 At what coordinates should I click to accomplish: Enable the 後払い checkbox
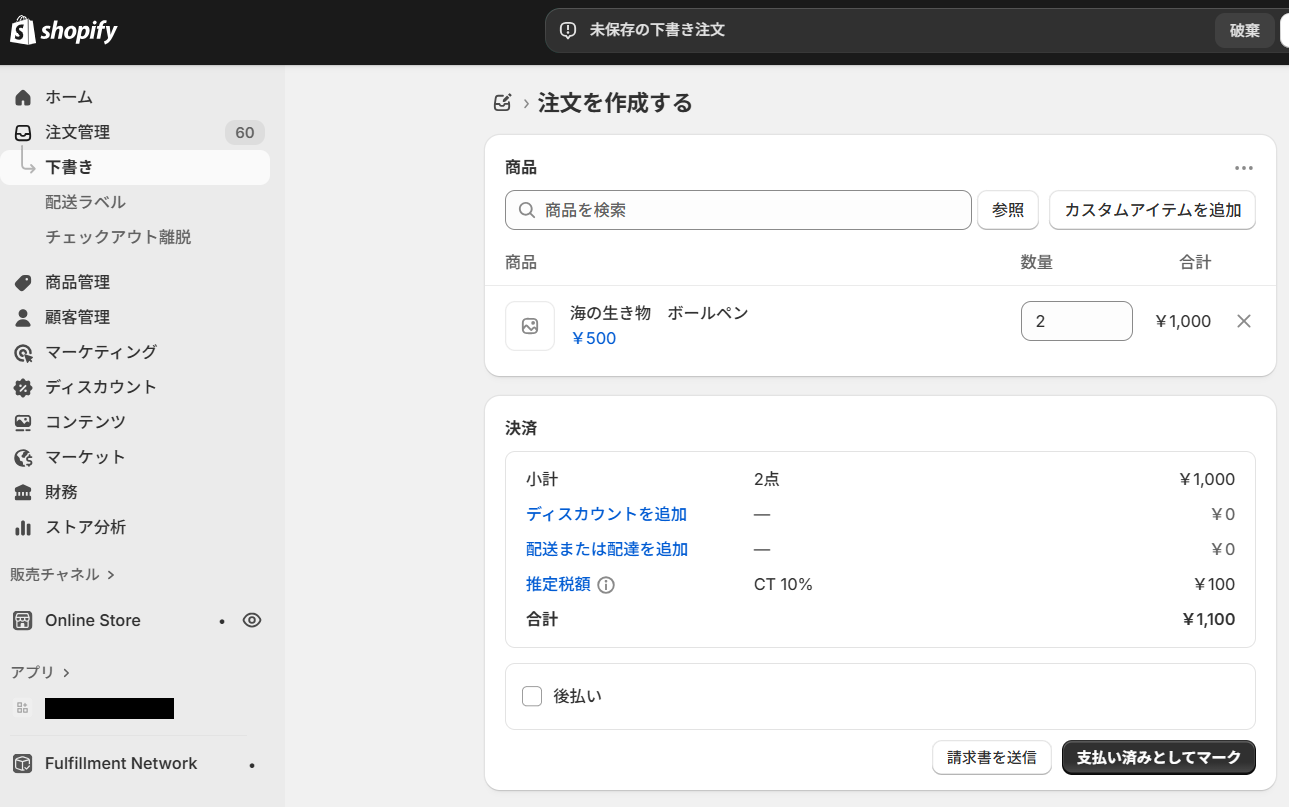coord(532,696)
